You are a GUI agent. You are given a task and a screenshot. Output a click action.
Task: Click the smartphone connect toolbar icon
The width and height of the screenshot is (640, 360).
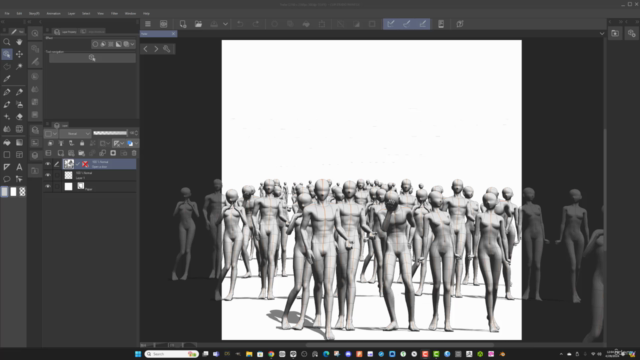(x=441, y=24)
